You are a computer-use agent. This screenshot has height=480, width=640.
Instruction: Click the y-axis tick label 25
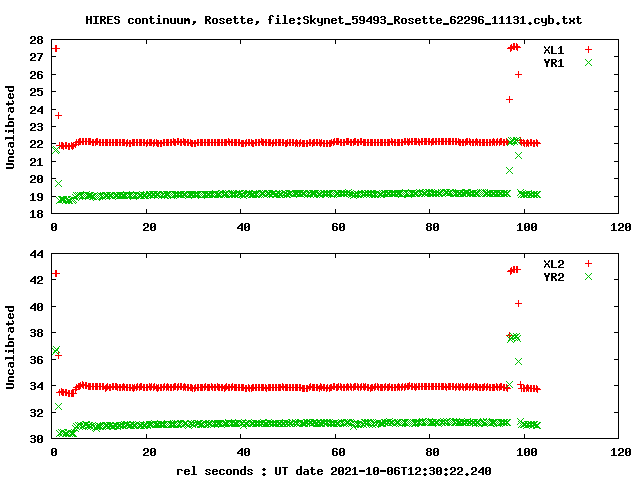click(36, 92)
